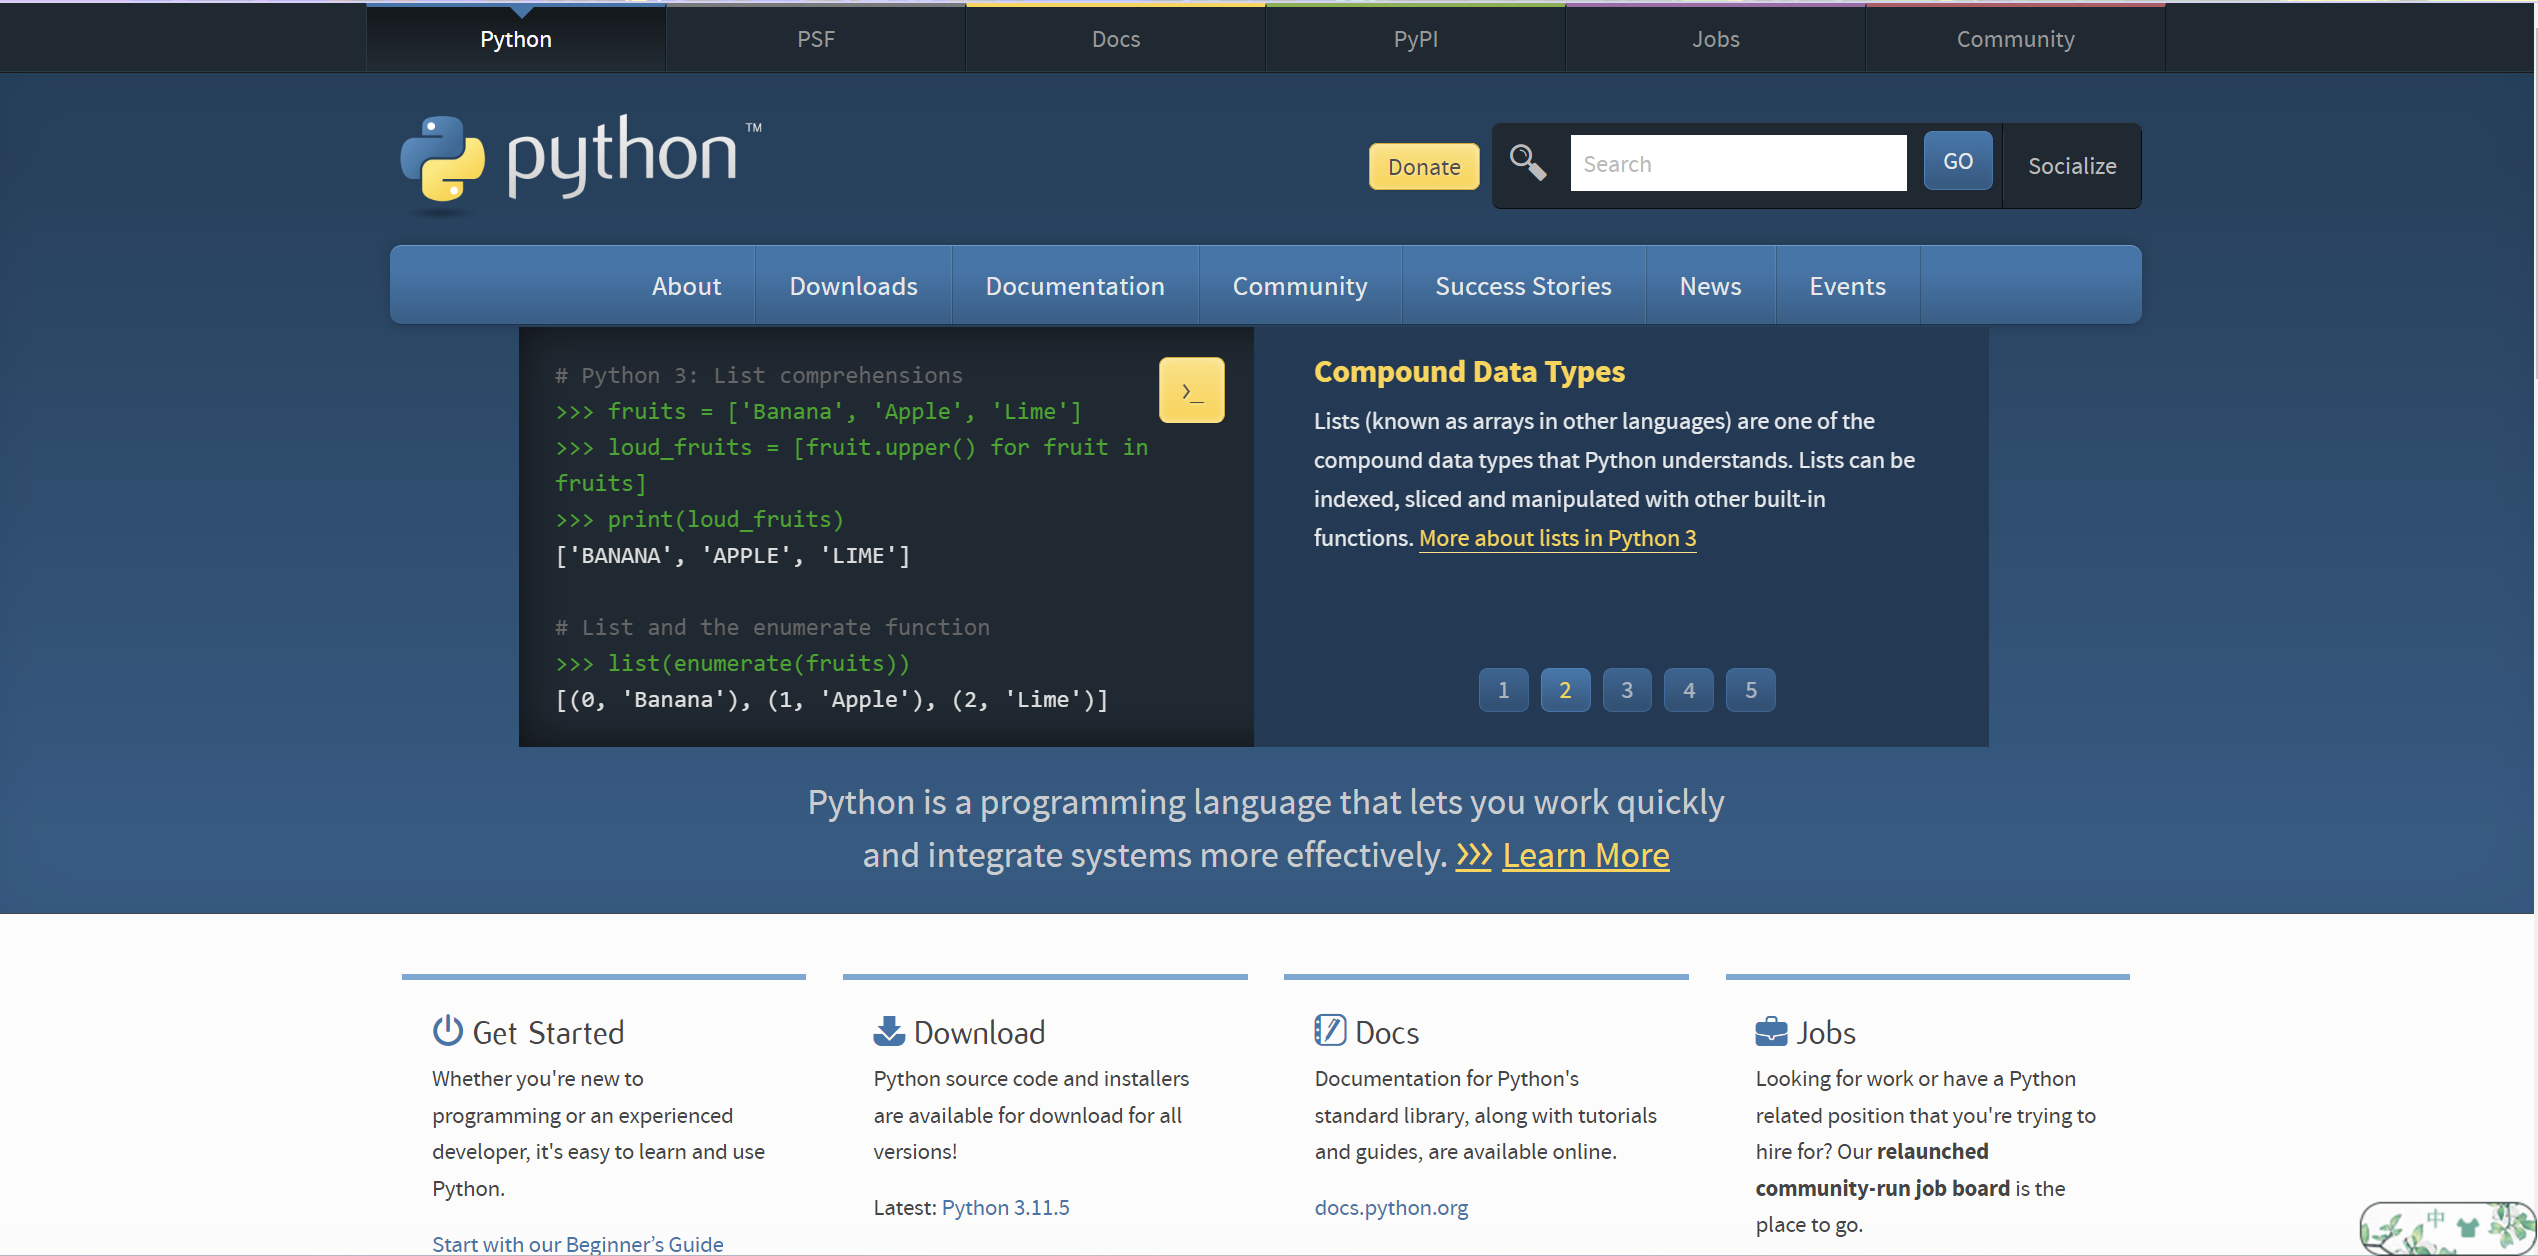Click the News tab
2538x1256 pixels.
pyautogui.click(x=1709, y=285)
